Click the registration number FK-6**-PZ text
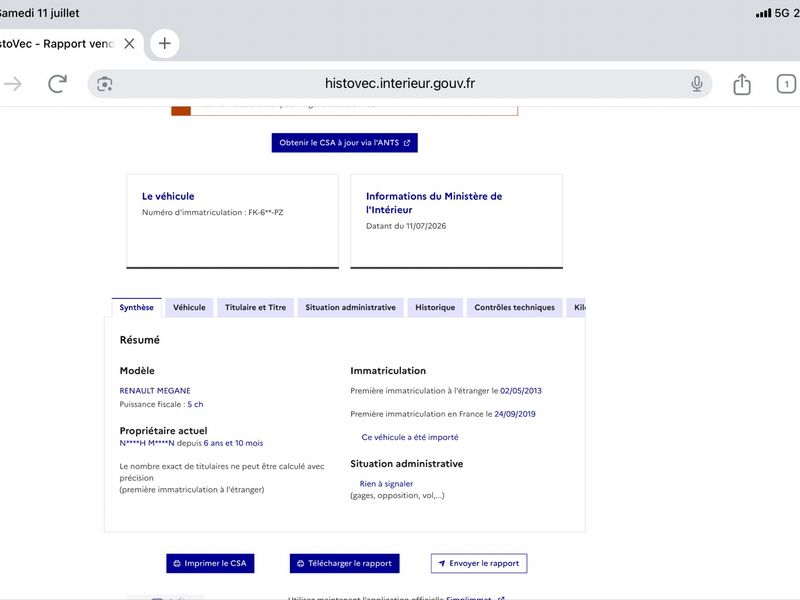 (x=266, y=212)
